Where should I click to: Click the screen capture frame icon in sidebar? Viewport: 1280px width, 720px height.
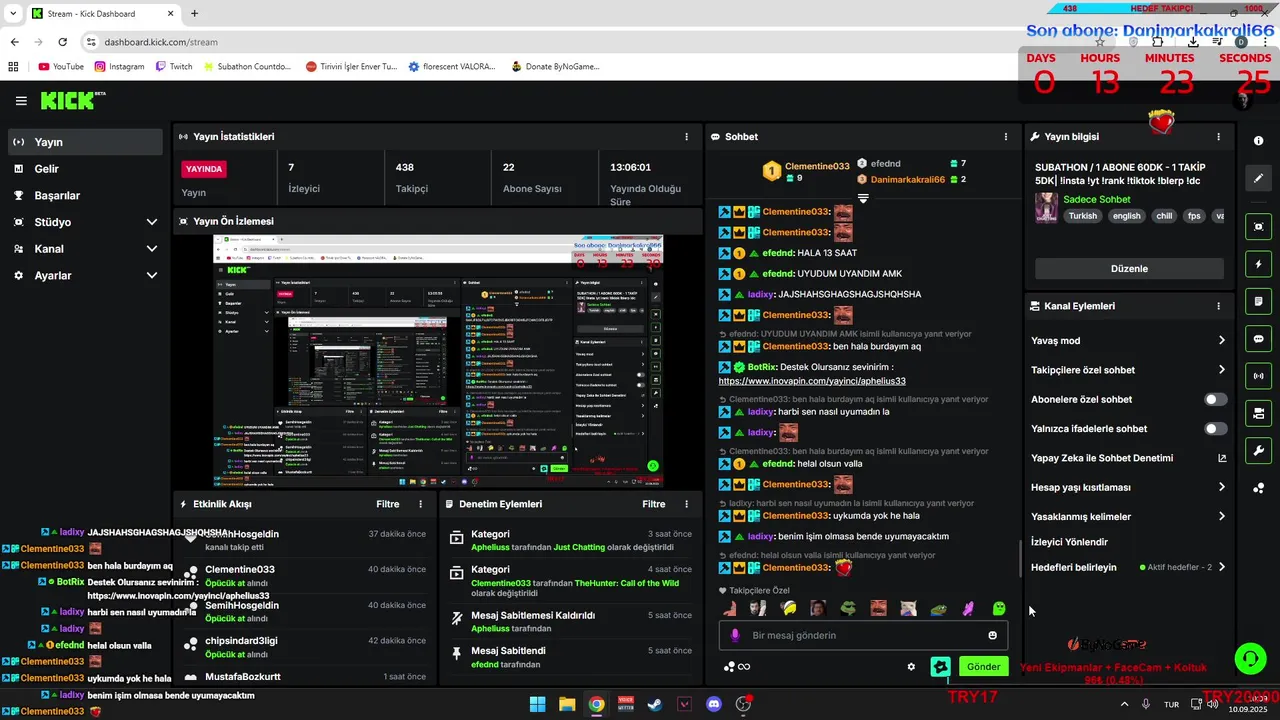(x=1258, y=227)
